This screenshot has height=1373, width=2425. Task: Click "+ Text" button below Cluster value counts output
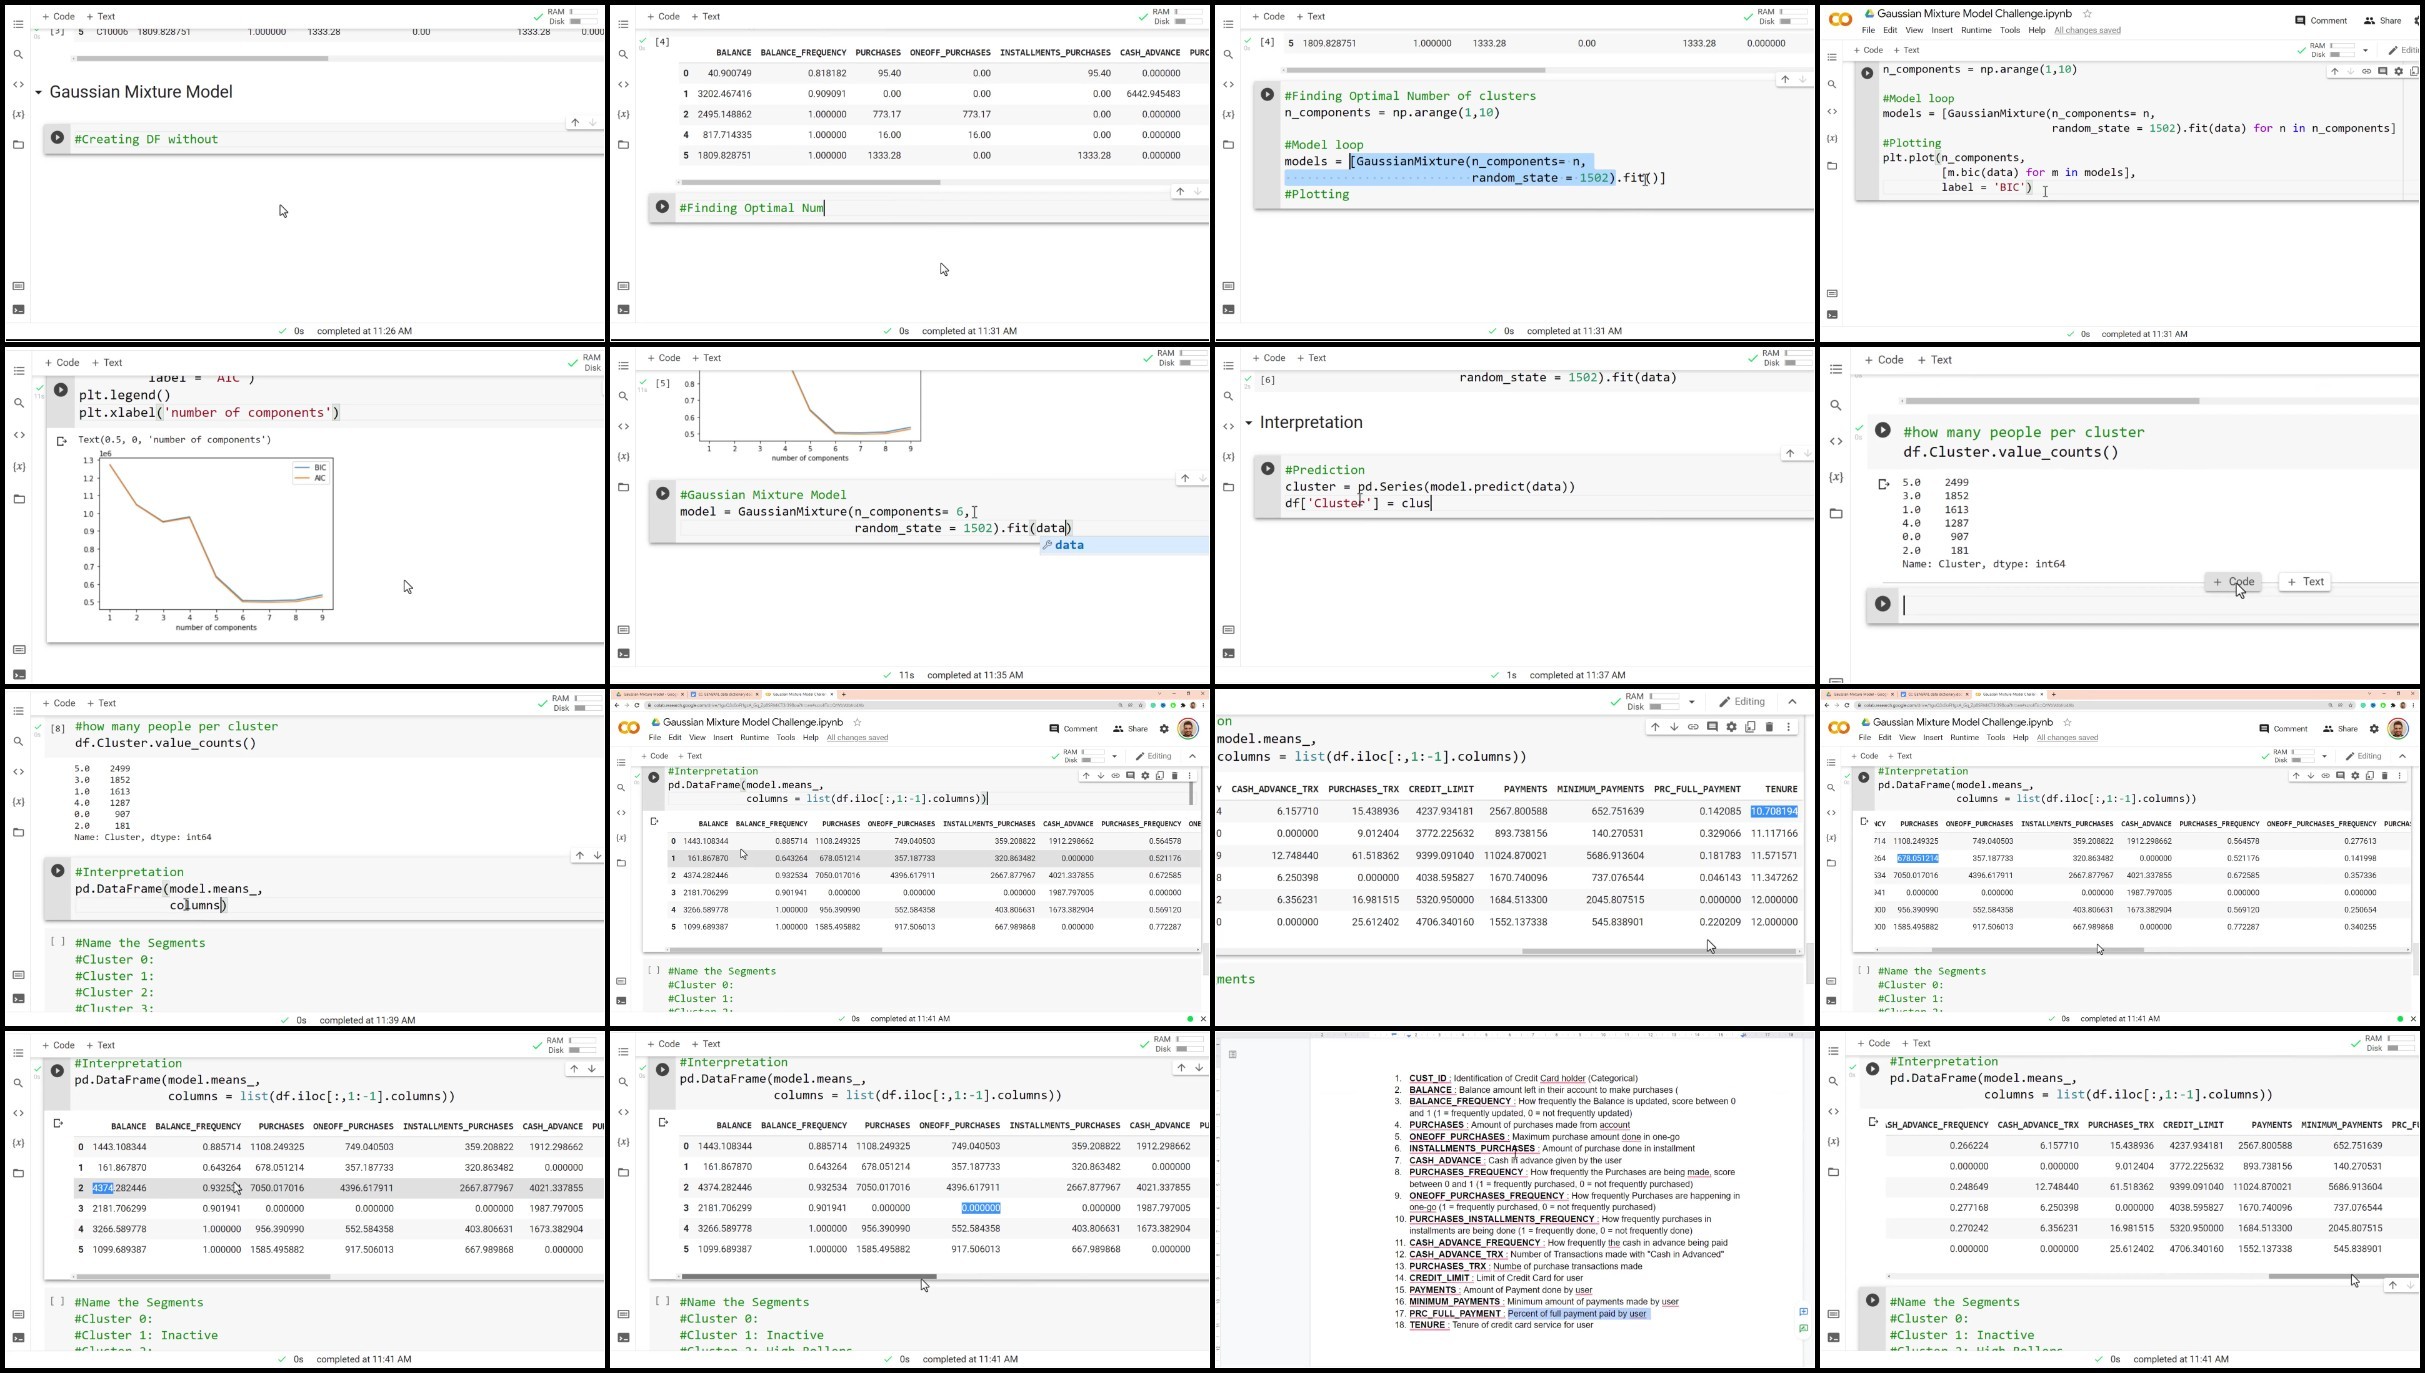pyautogui.click(x=2305, y=582)
